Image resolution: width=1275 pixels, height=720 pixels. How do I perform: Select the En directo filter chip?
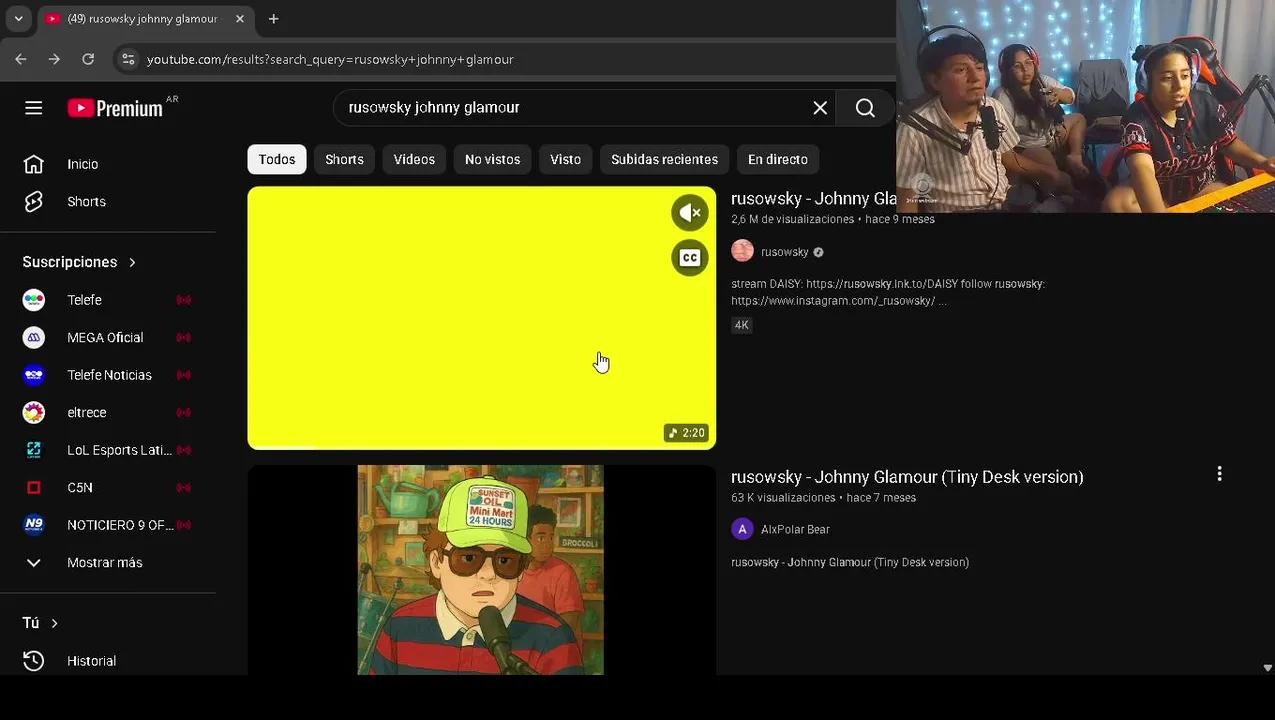[777, 159]
